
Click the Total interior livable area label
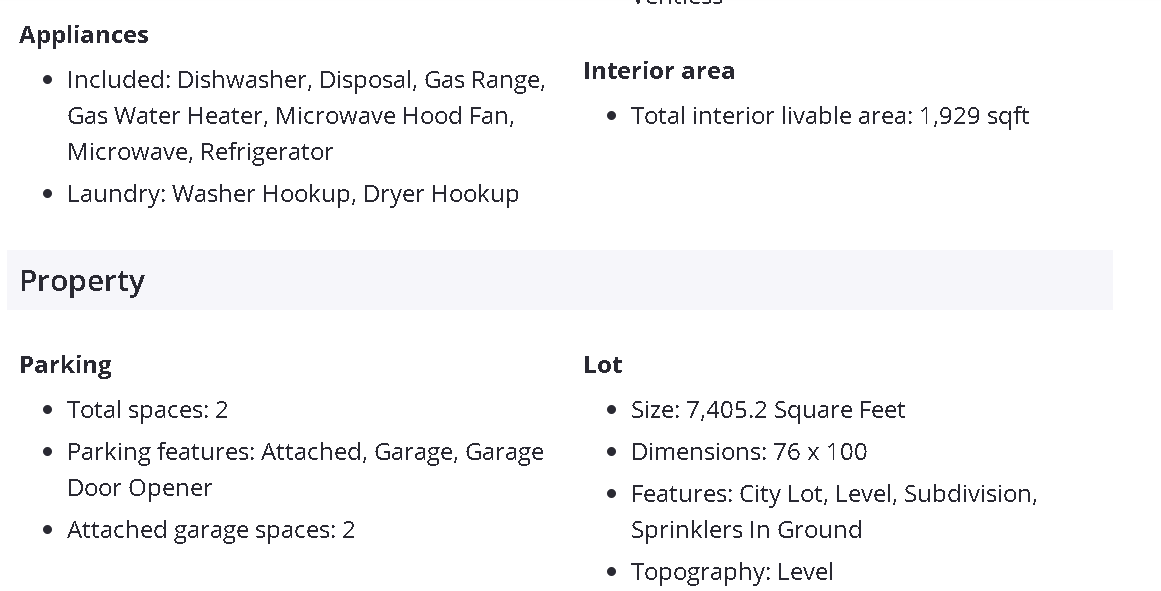click(x=771, y=116)
